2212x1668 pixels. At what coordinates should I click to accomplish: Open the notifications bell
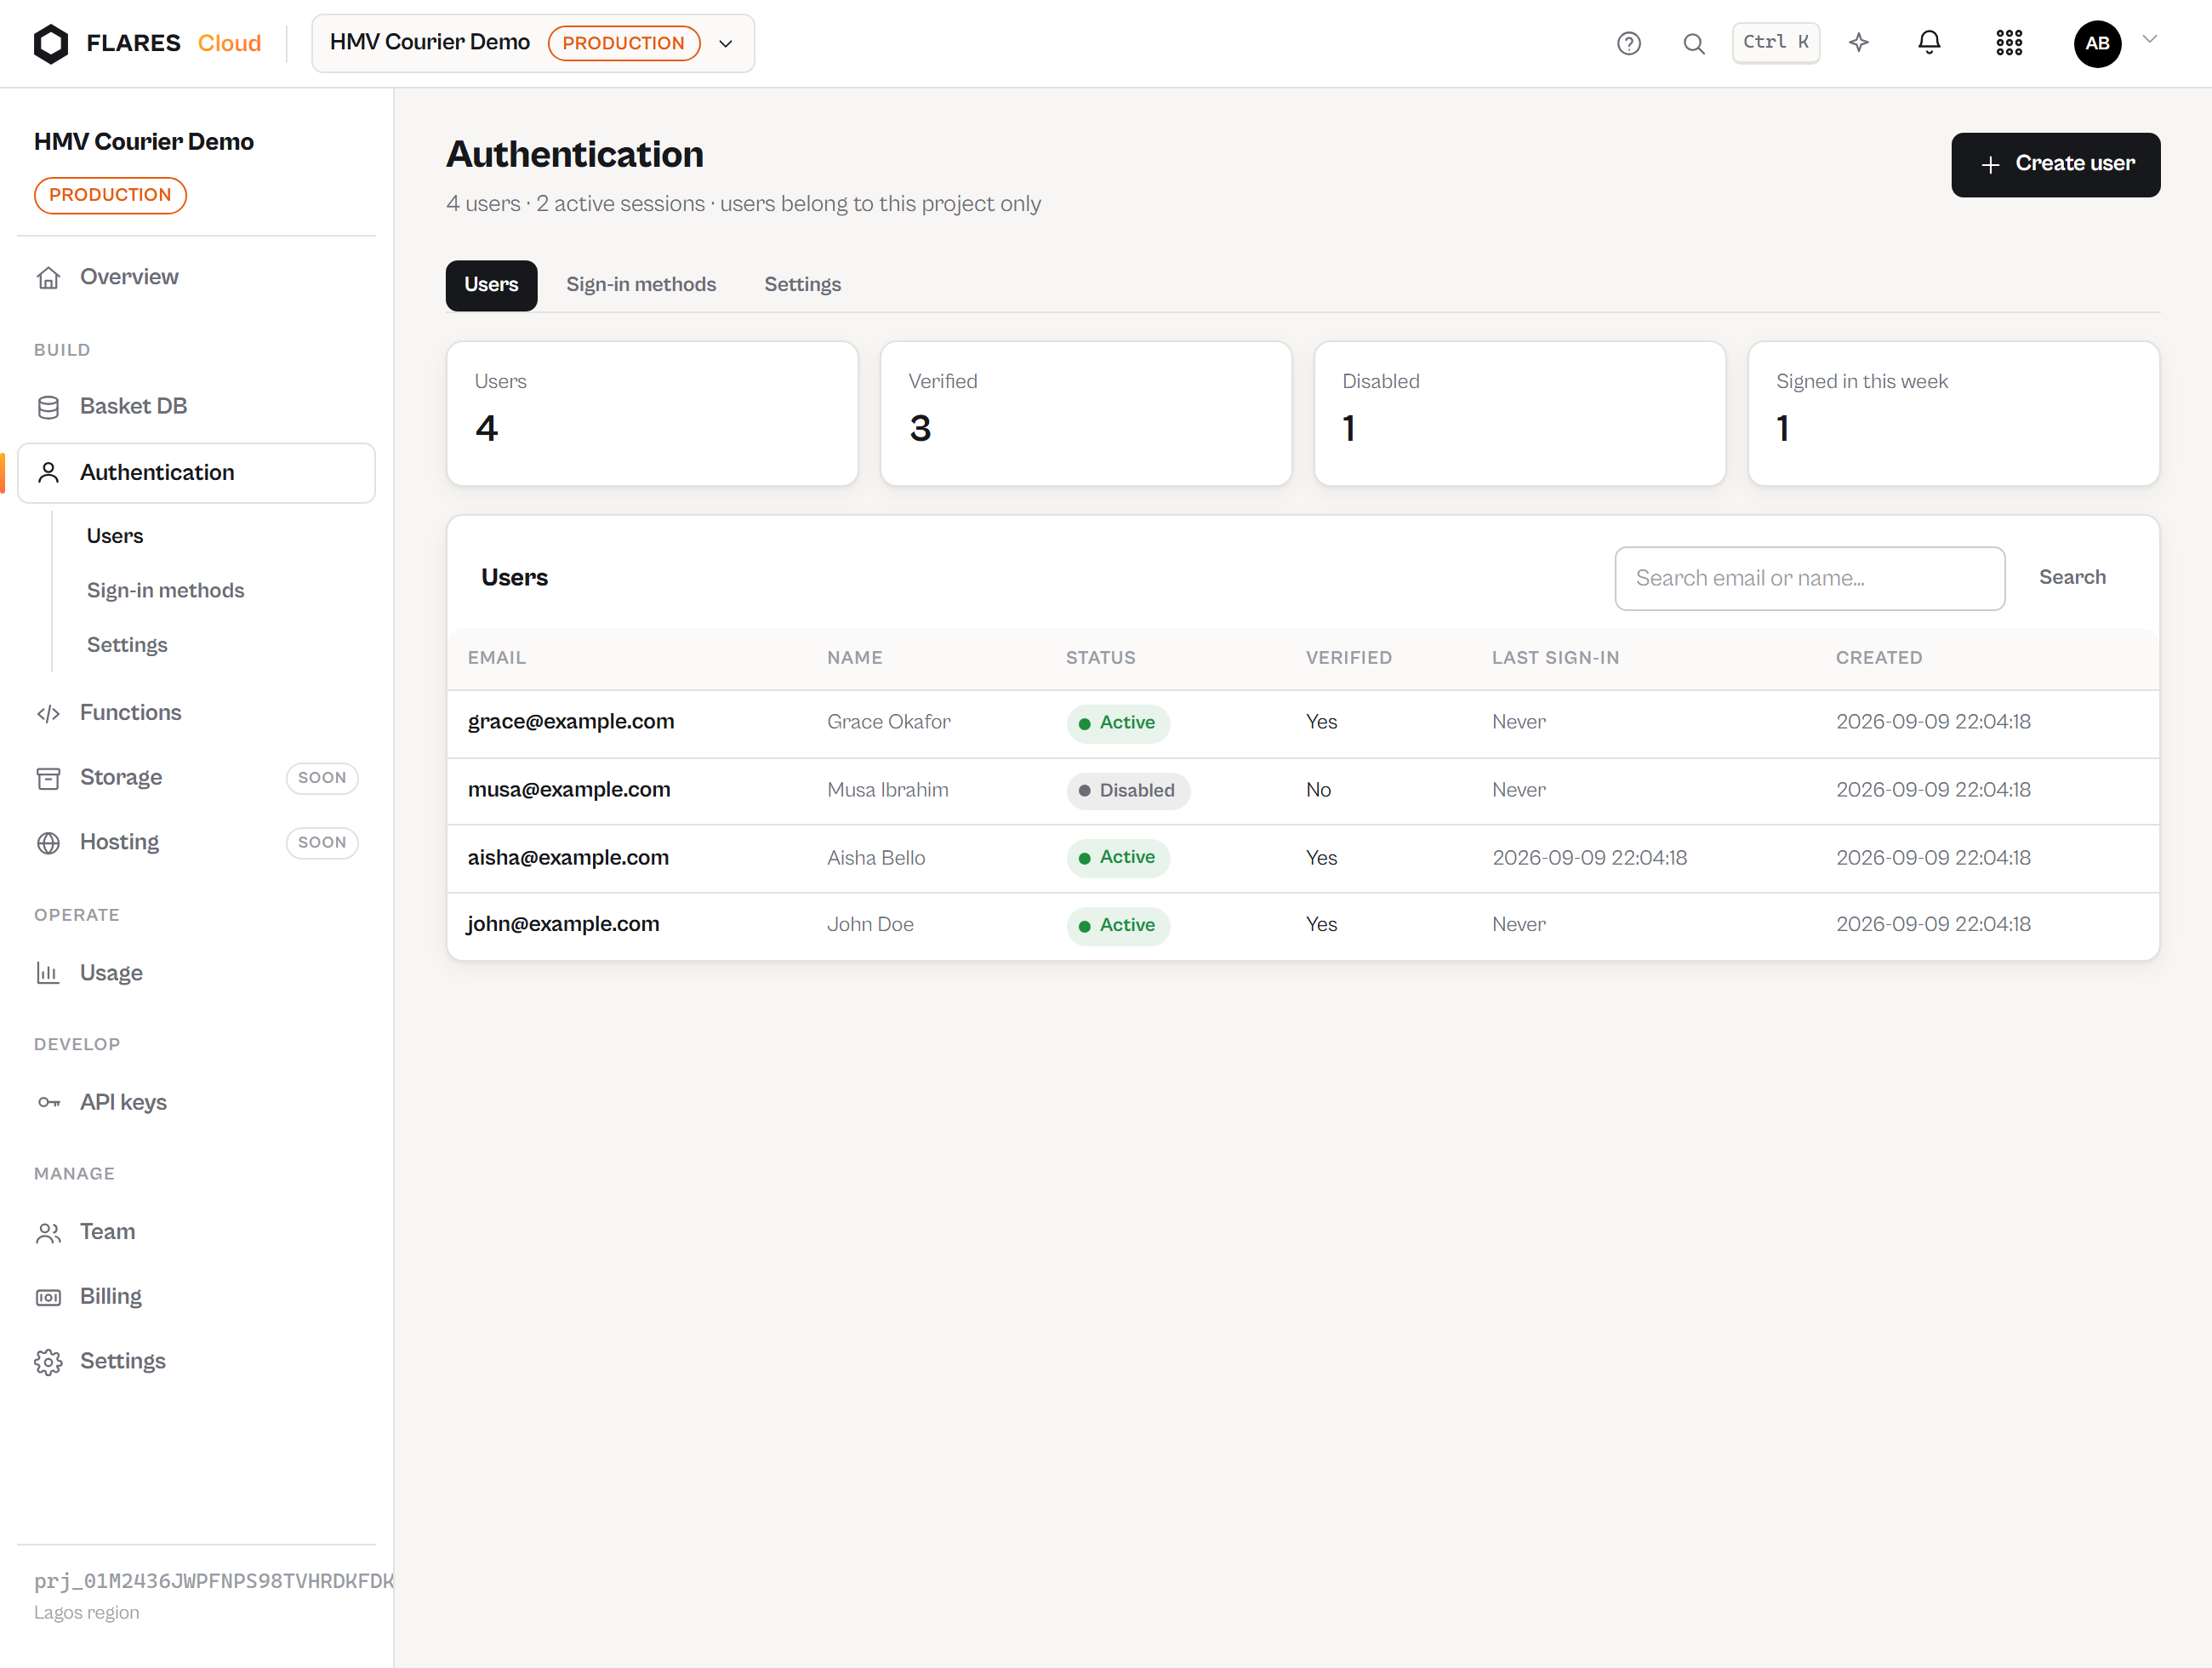[x=1929, y=42]
